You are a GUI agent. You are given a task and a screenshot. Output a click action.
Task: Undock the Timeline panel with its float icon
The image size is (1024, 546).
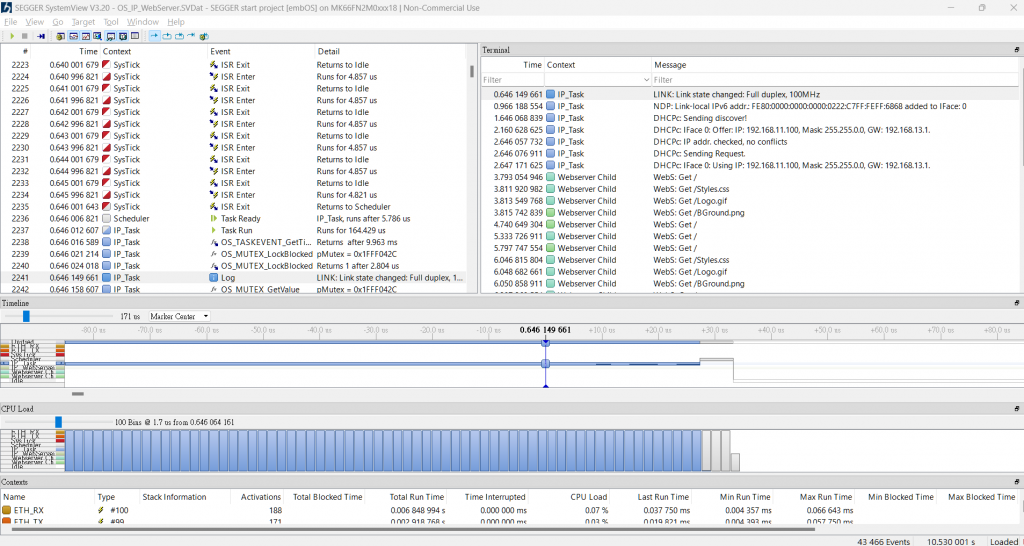coord(1016,303)
